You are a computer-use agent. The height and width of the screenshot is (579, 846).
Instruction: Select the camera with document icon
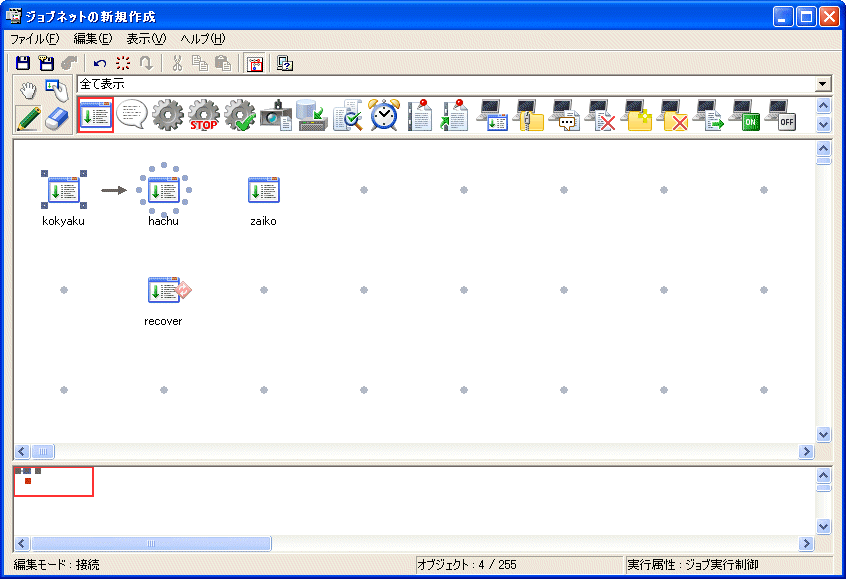point(276,114)
